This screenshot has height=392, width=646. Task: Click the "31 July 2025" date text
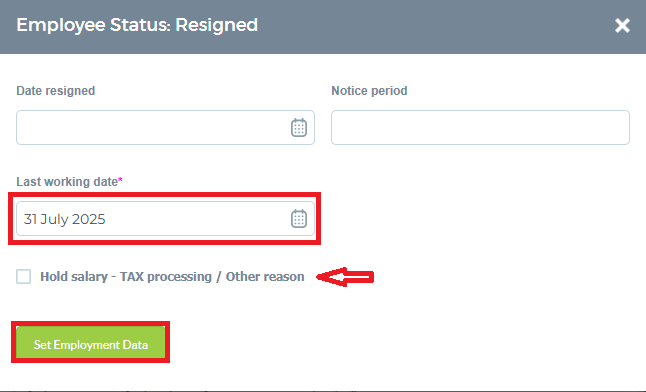[x=64, y=219]
